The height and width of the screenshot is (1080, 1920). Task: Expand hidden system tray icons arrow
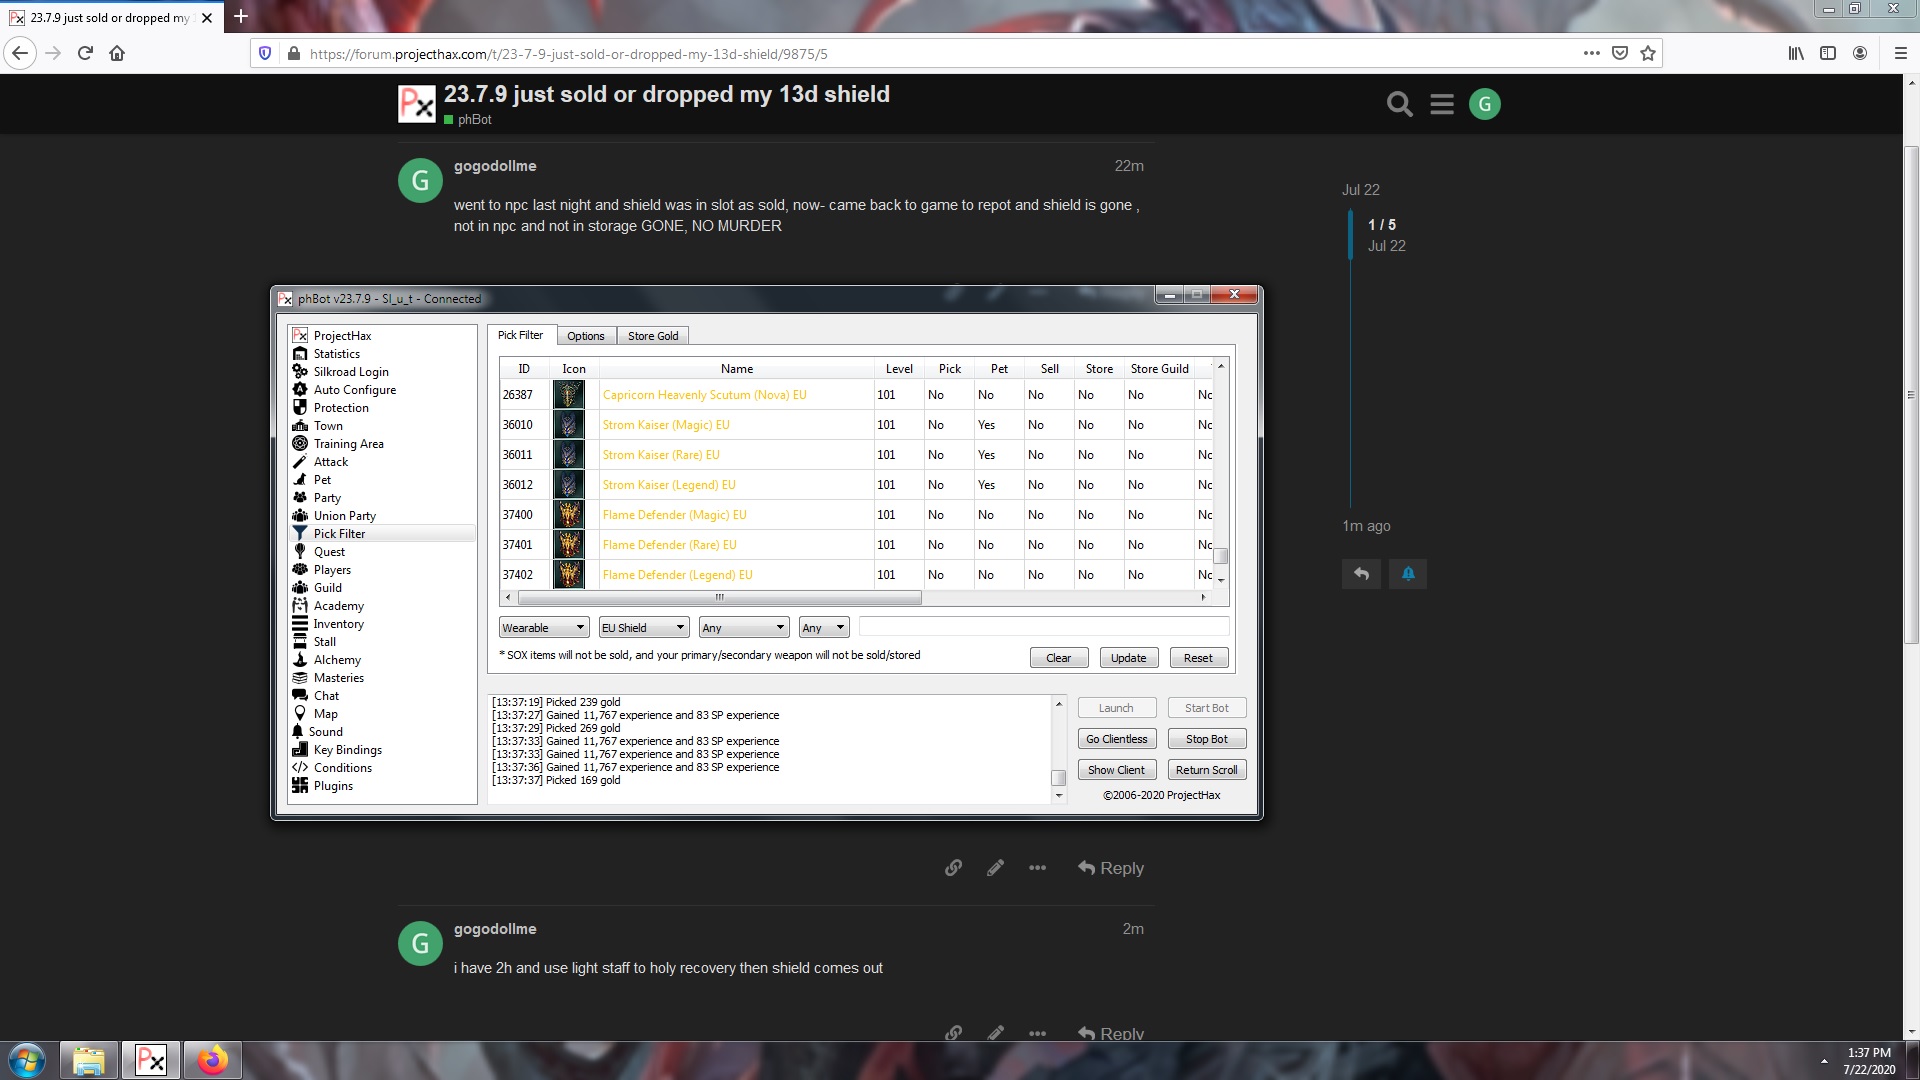1824,1061
